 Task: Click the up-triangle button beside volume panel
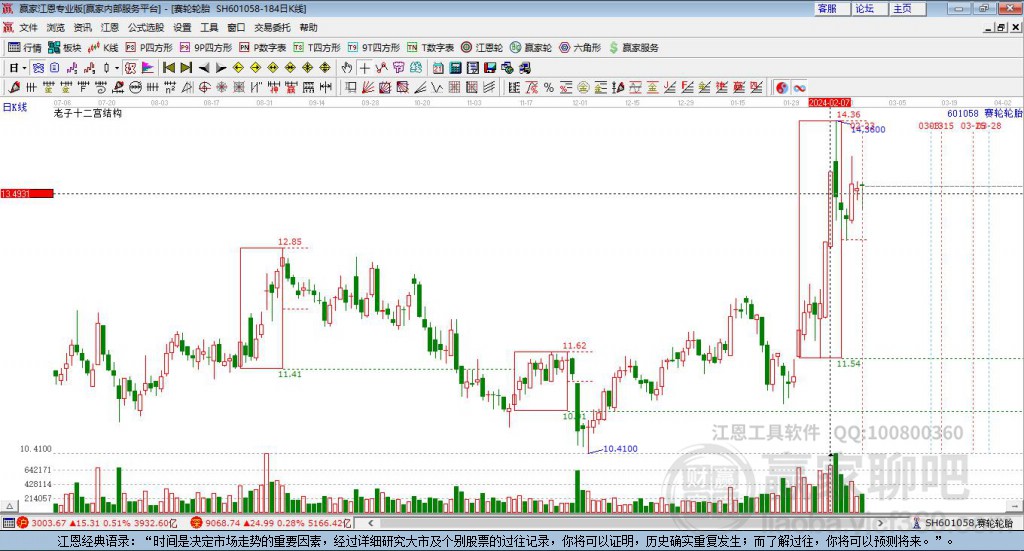click(x=10, y=506)
